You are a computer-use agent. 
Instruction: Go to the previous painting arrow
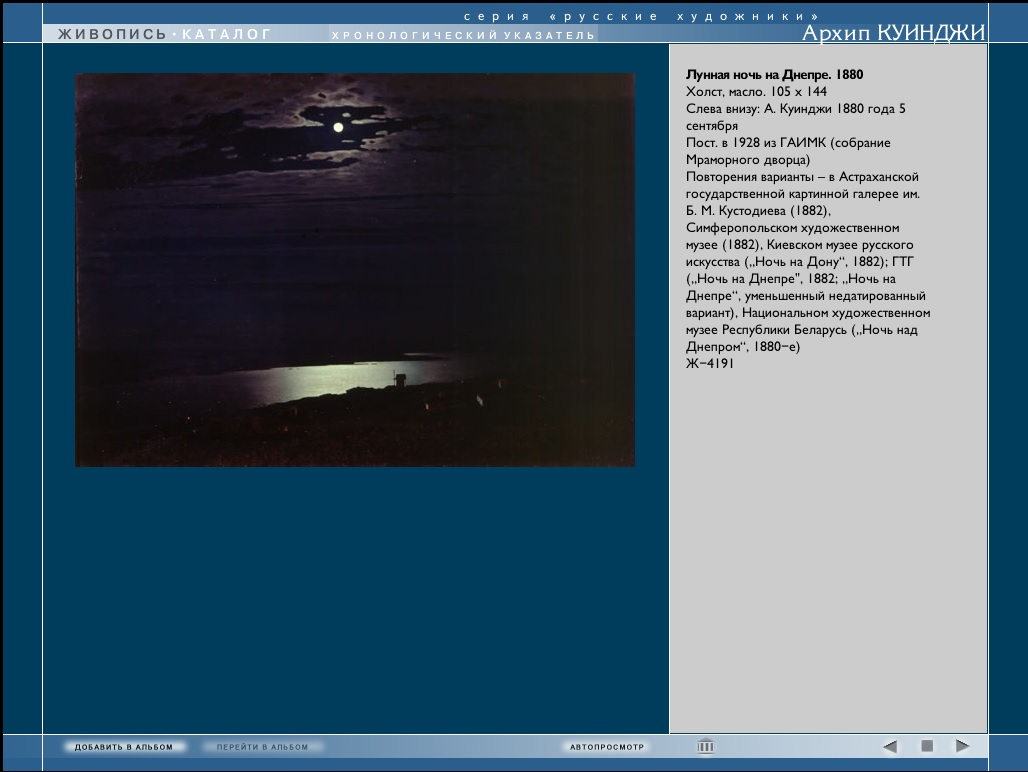(x=890, y=746)
